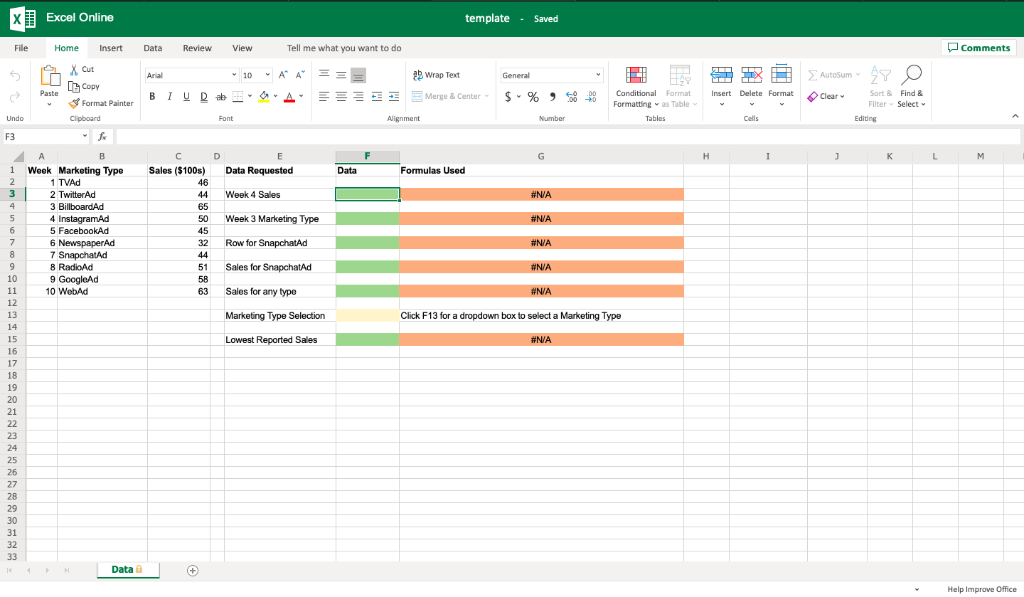This screenshot has width=1024, height=597.
Task: Increase decimal places icon
Action: [571, 97]
